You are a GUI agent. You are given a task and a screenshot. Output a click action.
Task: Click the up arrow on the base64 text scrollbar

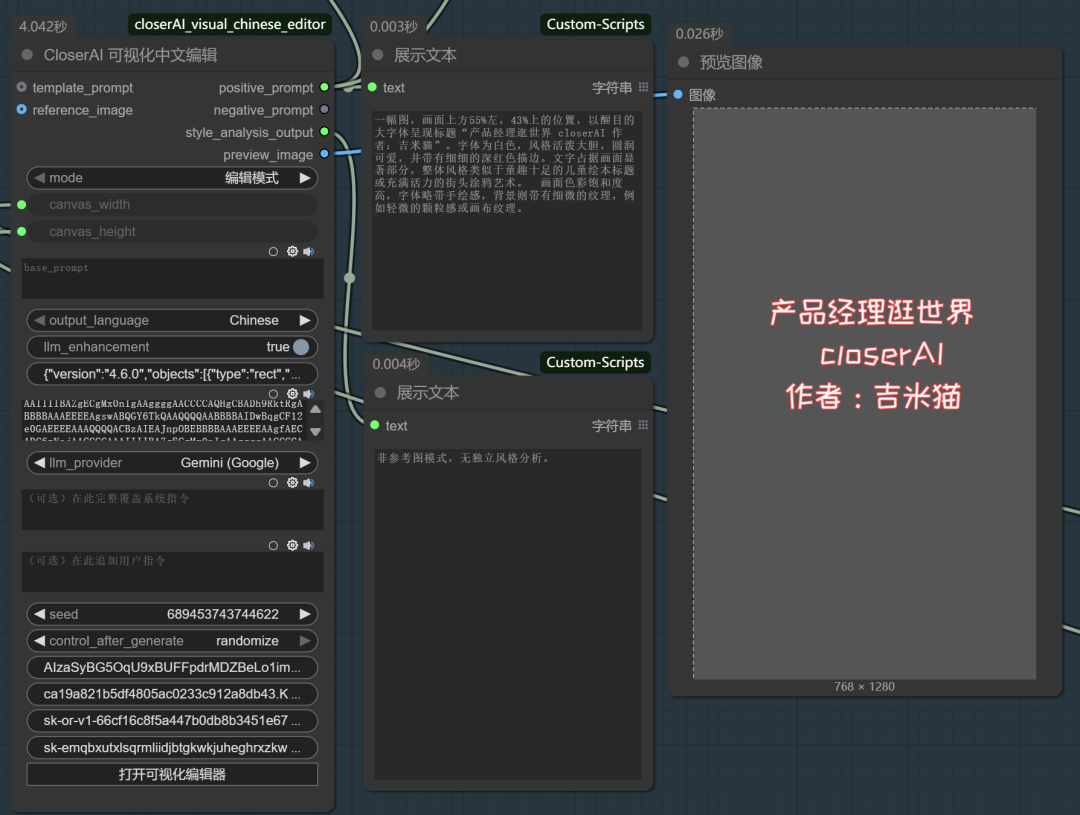pyautogui.click(x=315, y=409)
